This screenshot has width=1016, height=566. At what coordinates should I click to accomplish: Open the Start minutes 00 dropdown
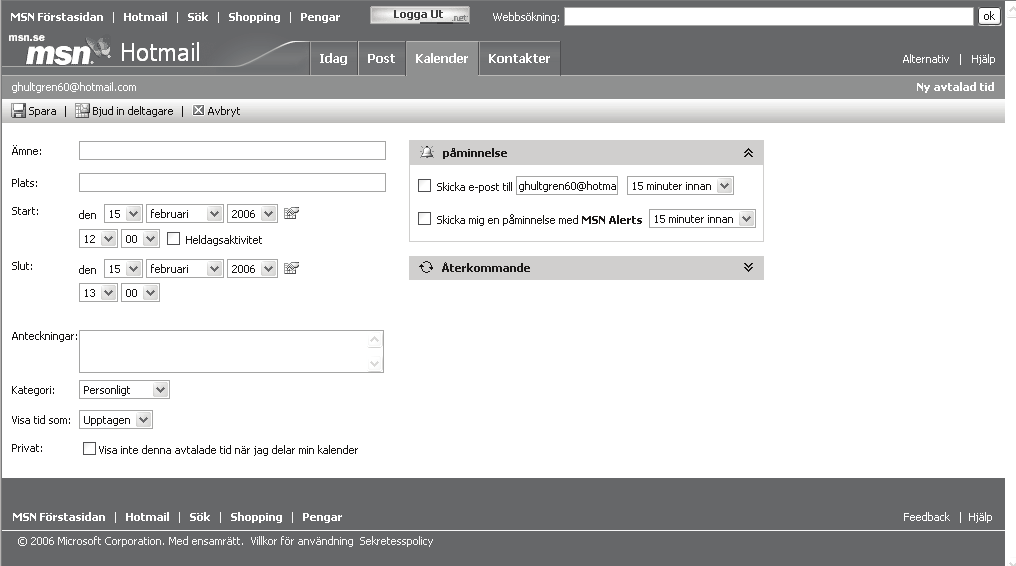[x=140, y=239]
